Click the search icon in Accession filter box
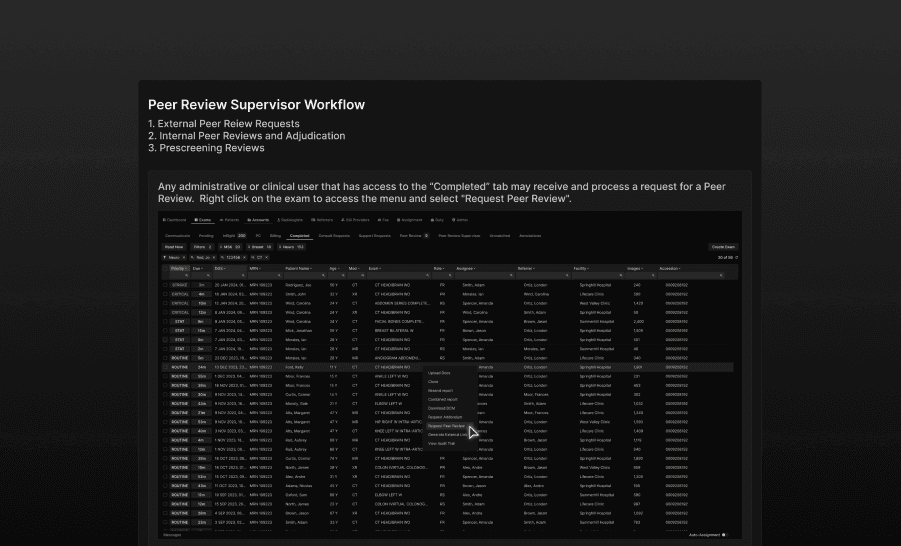The width and height of the screenshot is (901, 546). pos(721,275)
